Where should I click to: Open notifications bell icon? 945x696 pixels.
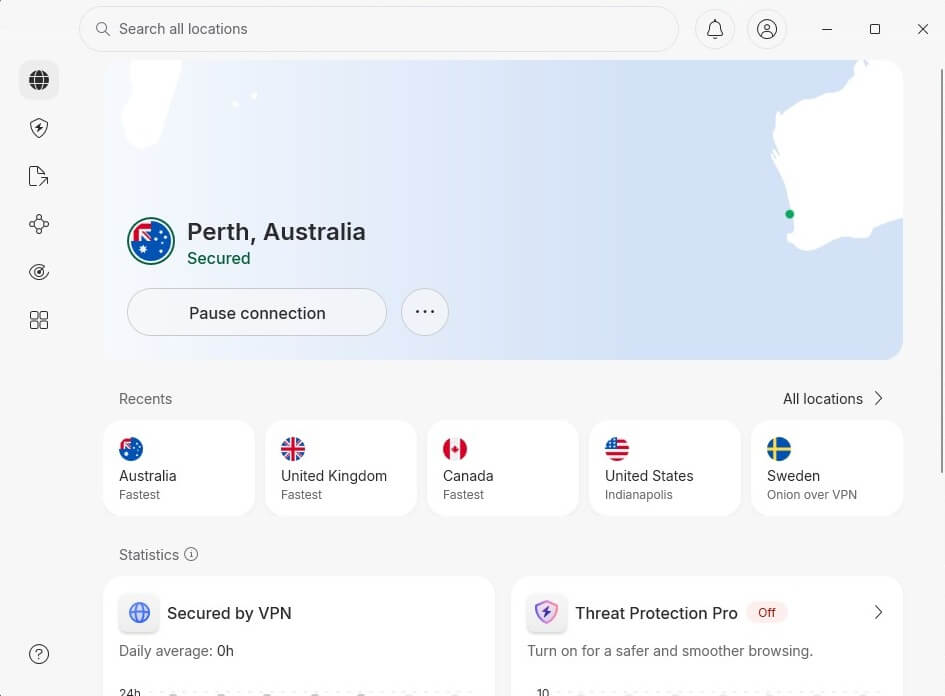715,29
